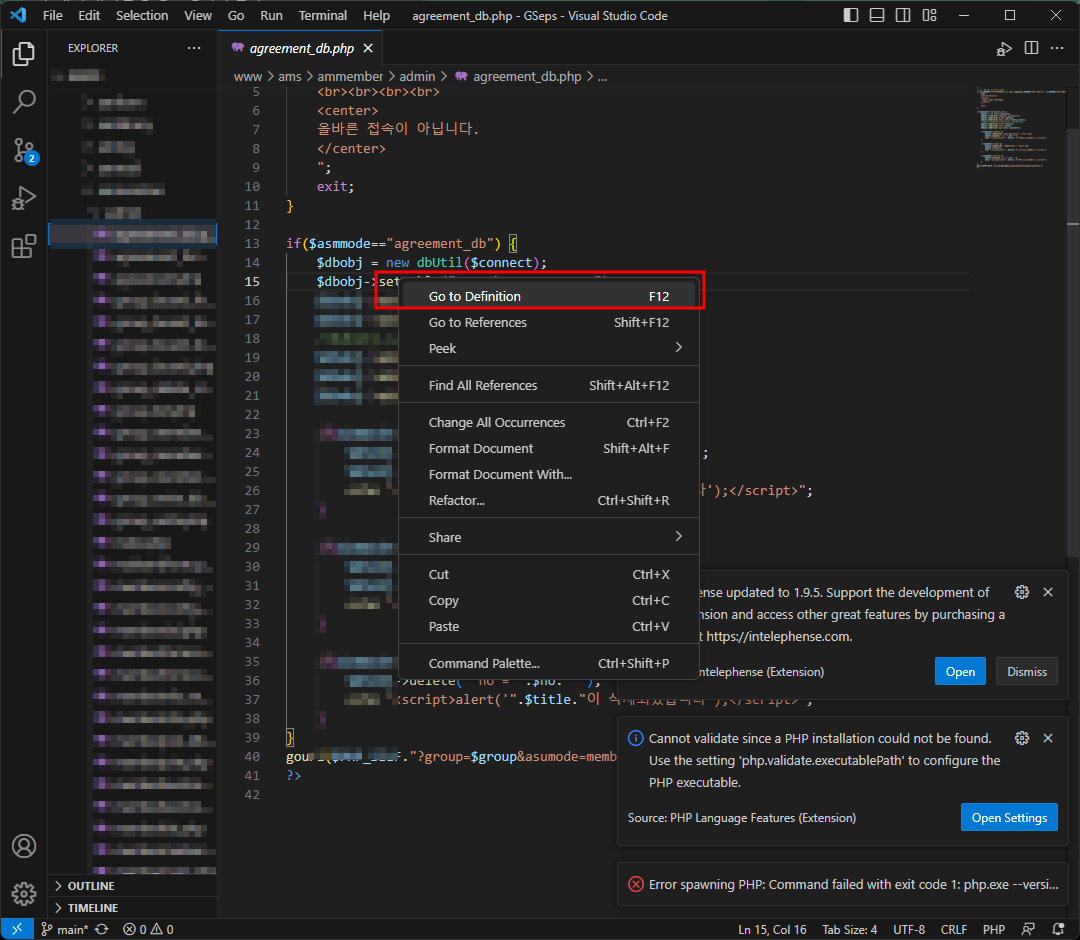Image resolution: width=1080 pixels, height=940 pixels.
Task: Click the Open Settings button
Action: [1009, 817]
